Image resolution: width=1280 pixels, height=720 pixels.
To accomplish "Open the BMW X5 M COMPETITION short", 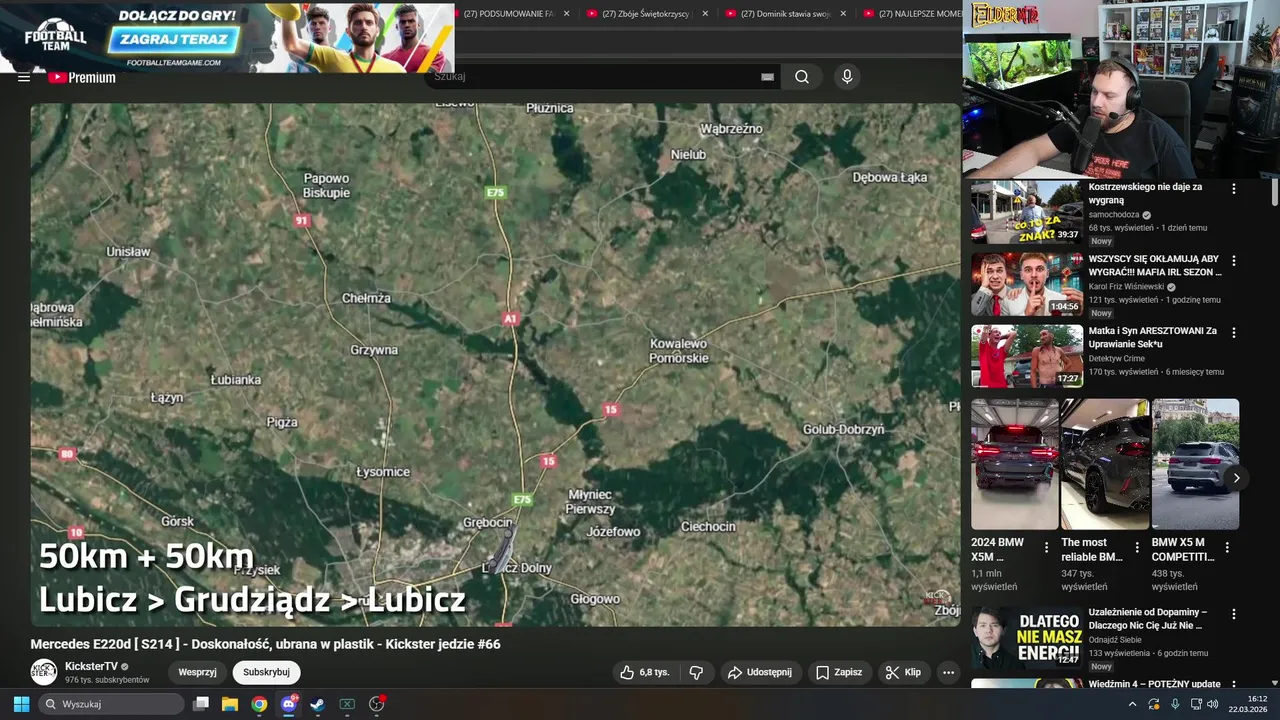I will click(1195, 464).
